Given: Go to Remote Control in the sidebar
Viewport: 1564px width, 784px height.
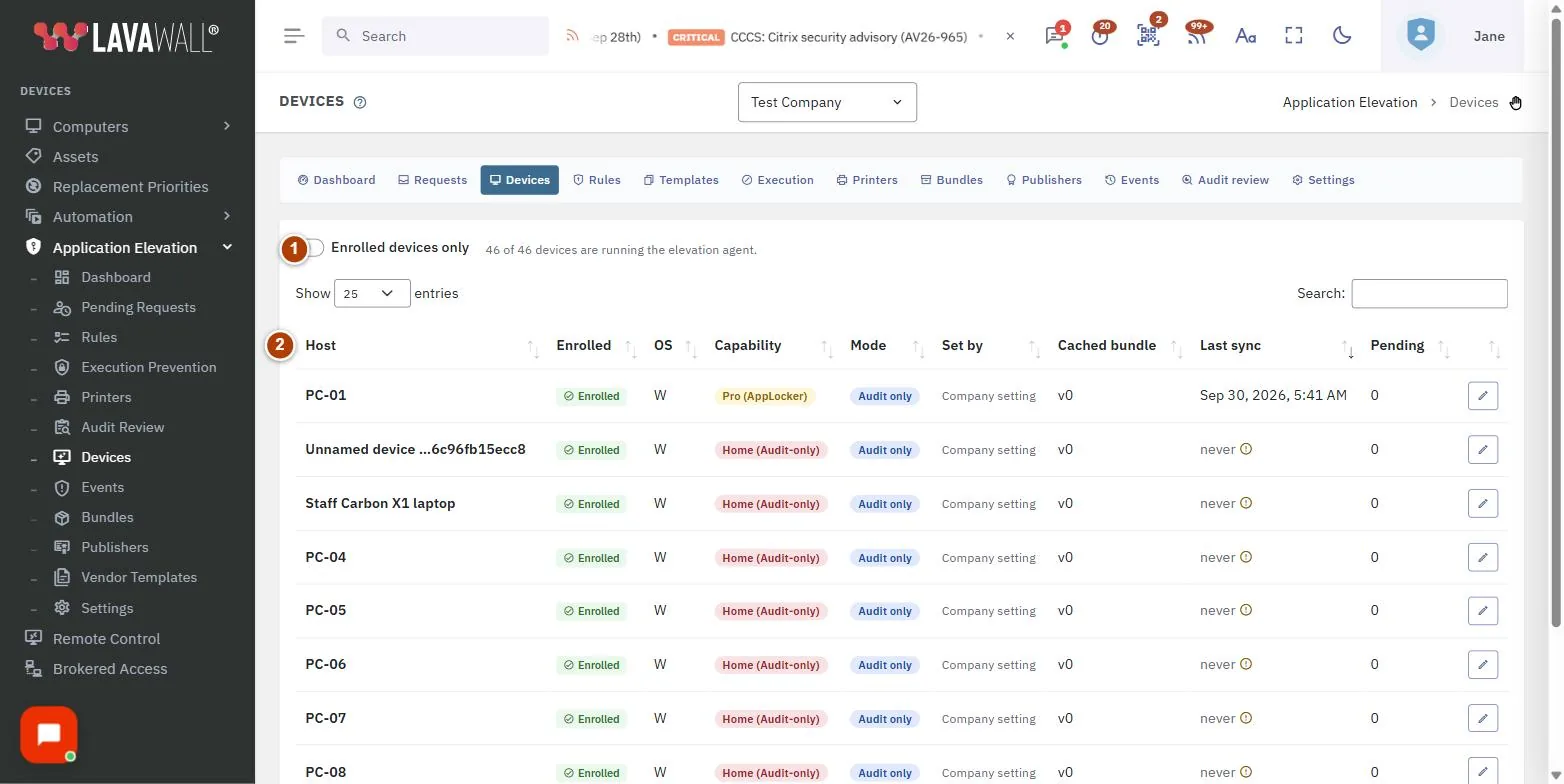Looking at the screenshot, I should point(106,639).
